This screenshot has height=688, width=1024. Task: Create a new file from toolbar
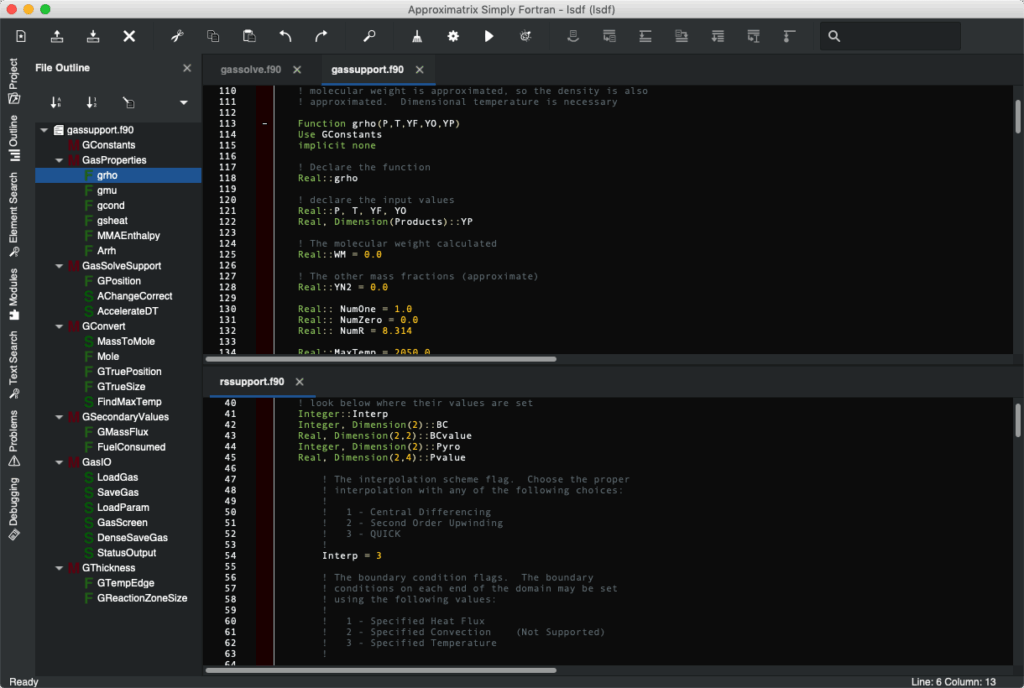coord(21,37)
